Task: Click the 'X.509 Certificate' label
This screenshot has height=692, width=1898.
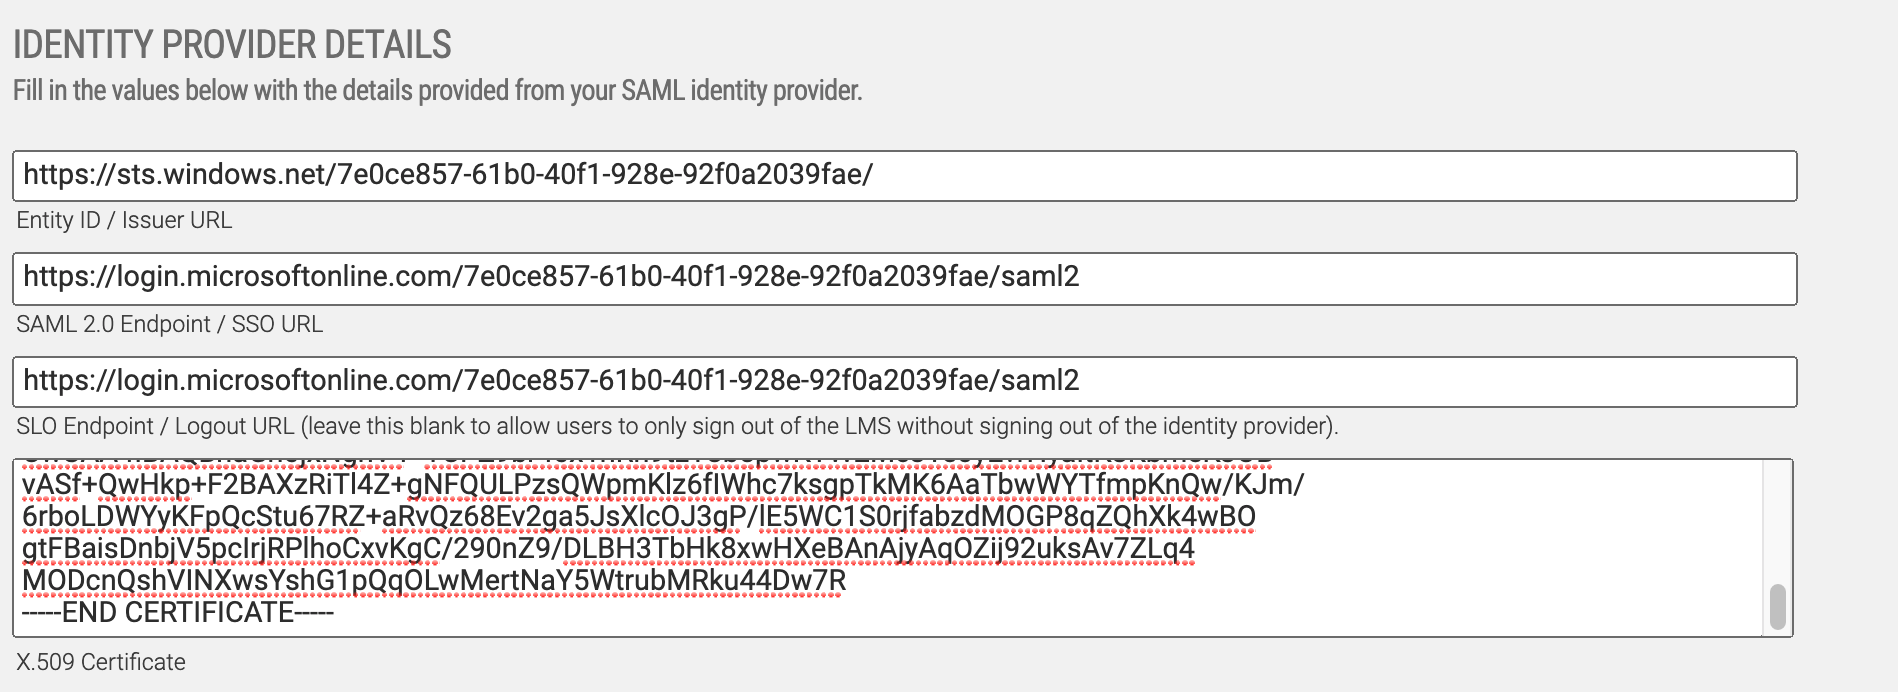Action: point(101,663)
